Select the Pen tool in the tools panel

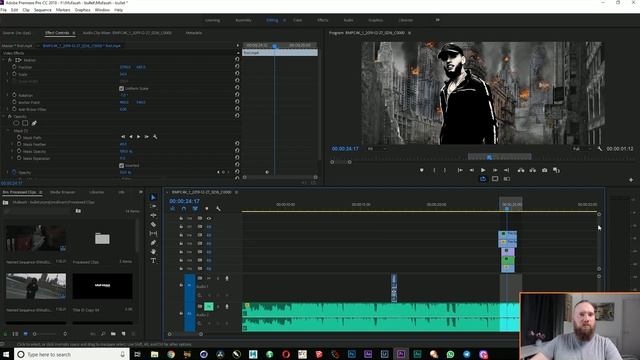click(153, 243)
